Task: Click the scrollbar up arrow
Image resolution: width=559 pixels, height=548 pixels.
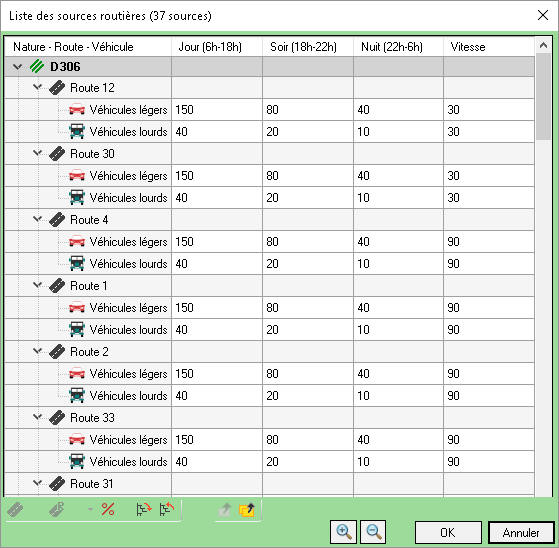Action: tap(543, 46)
